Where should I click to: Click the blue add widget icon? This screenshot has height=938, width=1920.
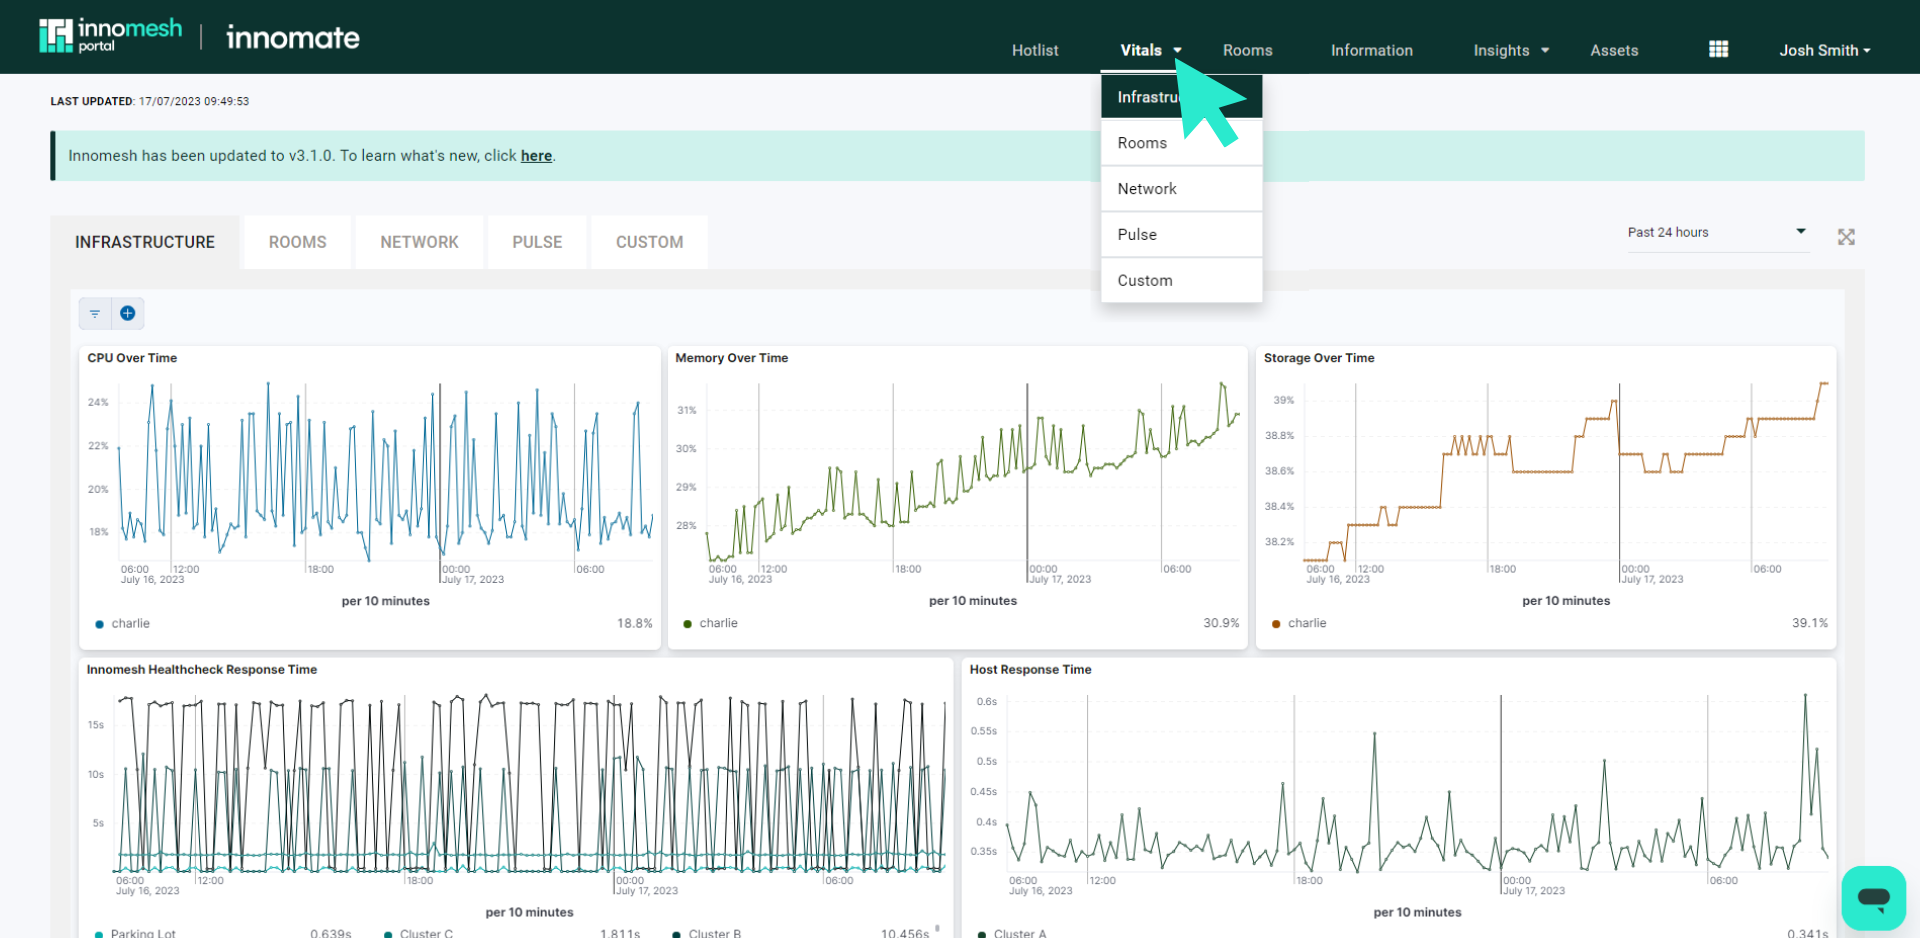pyautogui.click(x=127, y=313)
